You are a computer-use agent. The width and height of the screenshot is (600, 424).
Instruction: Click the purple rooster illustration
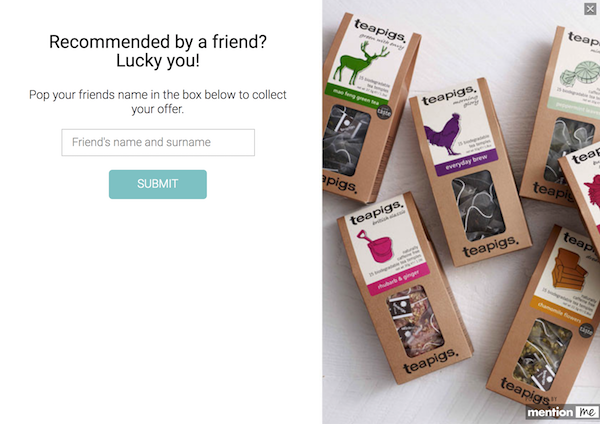click(443, 134)
